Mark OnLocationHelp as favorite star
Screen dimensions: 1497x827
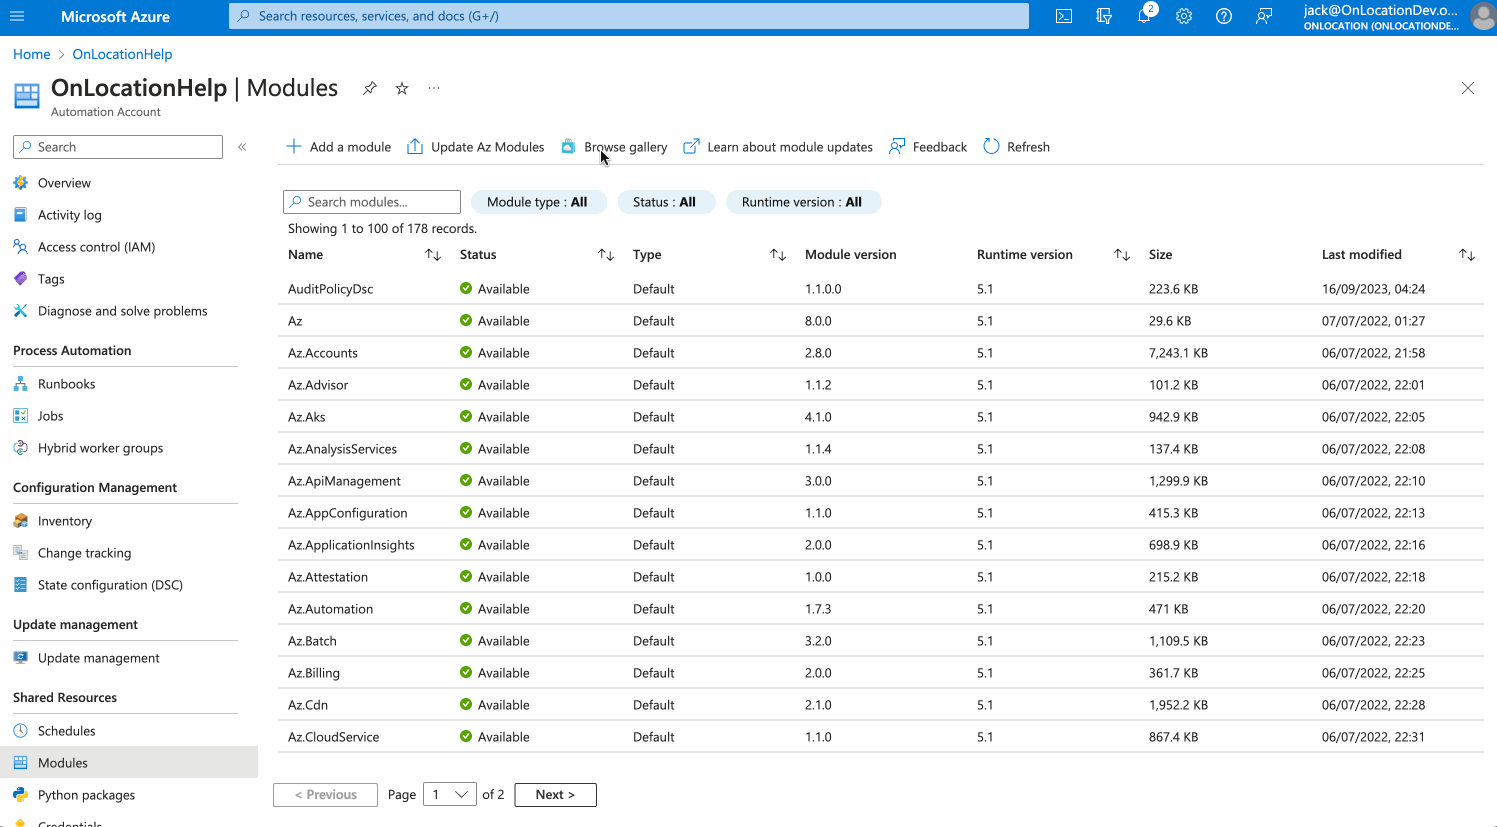pyautogui.click(x=402, y=88)
